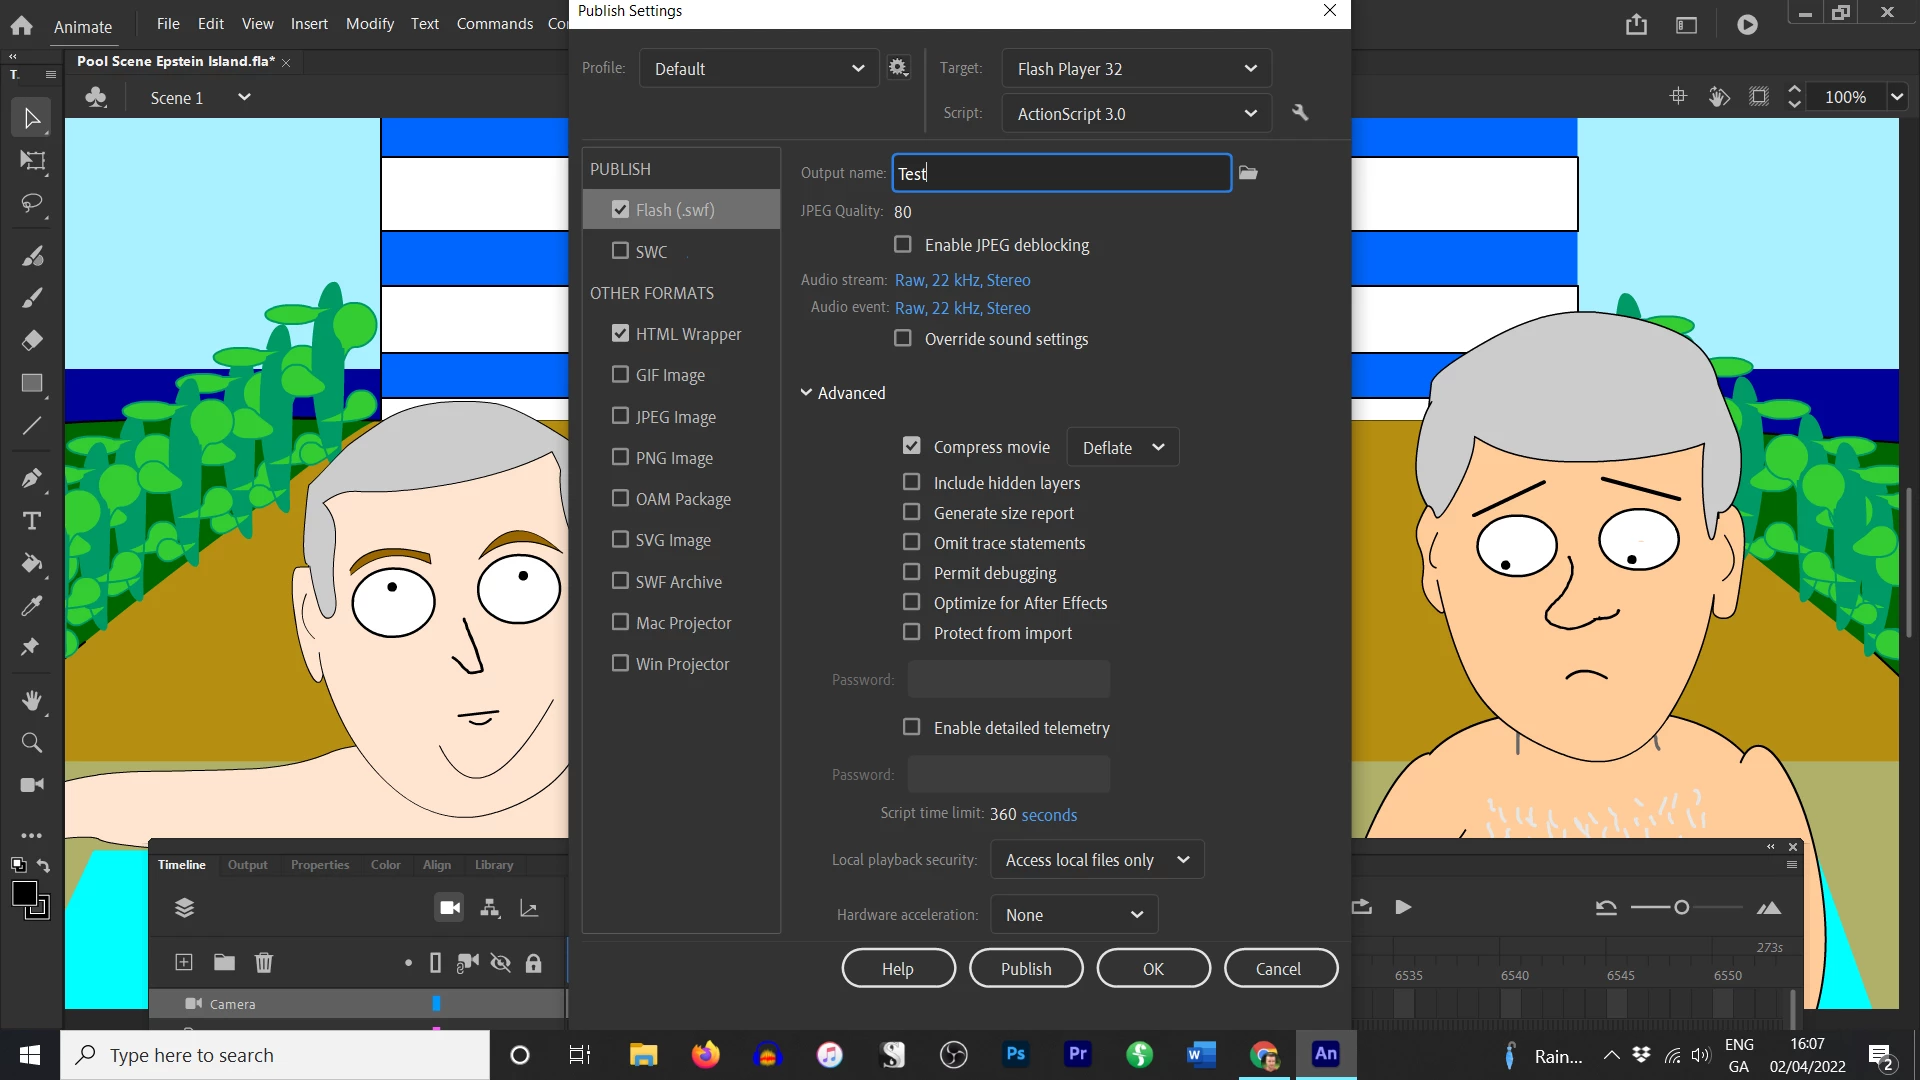Image resolution: width=1920 pixels, height=1080 pixels.
Task: Check Include hidden layers option
Action: pyautogui.click(x=911, y=482)
